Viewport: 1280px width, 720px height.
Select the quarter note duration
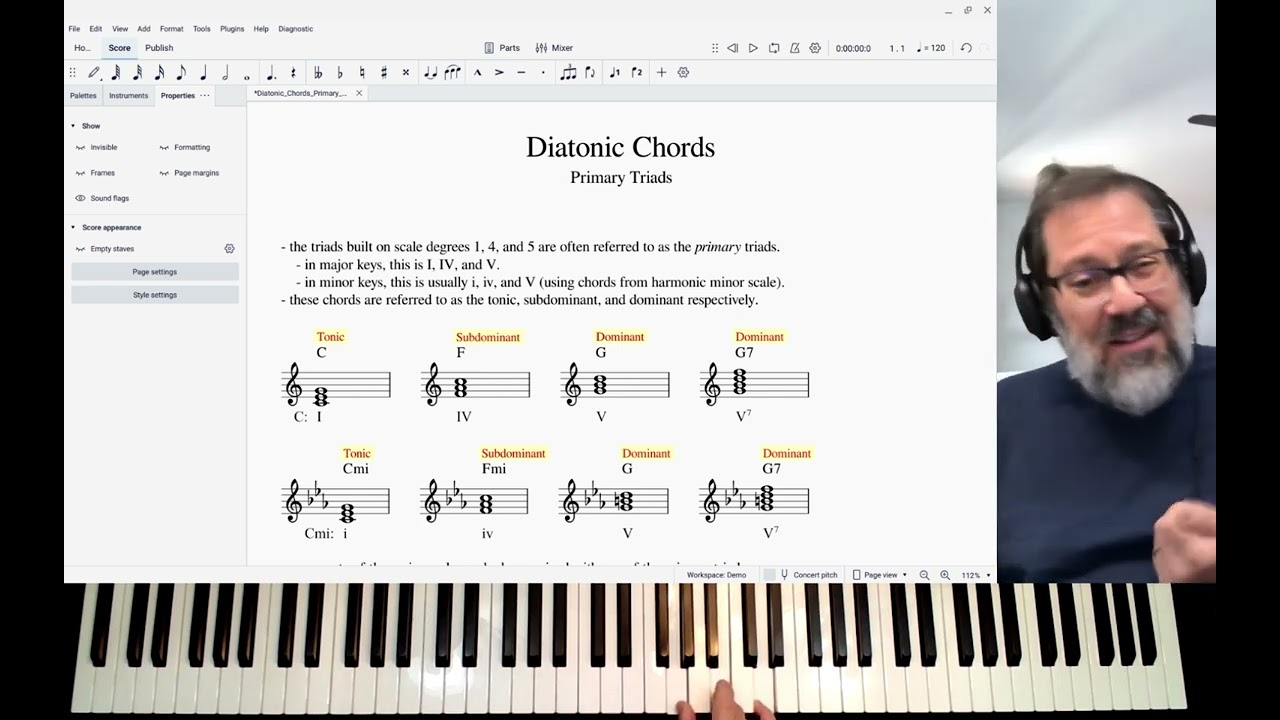(203, 72)
